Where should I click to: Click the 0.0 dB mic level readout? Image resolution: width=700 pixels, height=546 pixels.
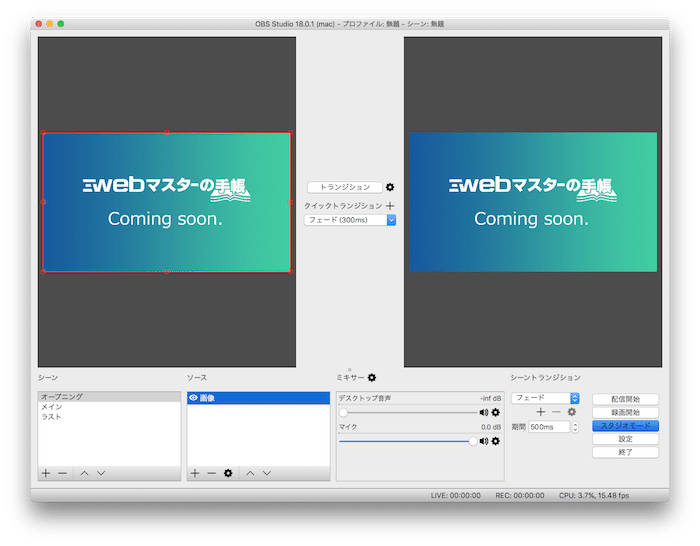coord(491,427)
